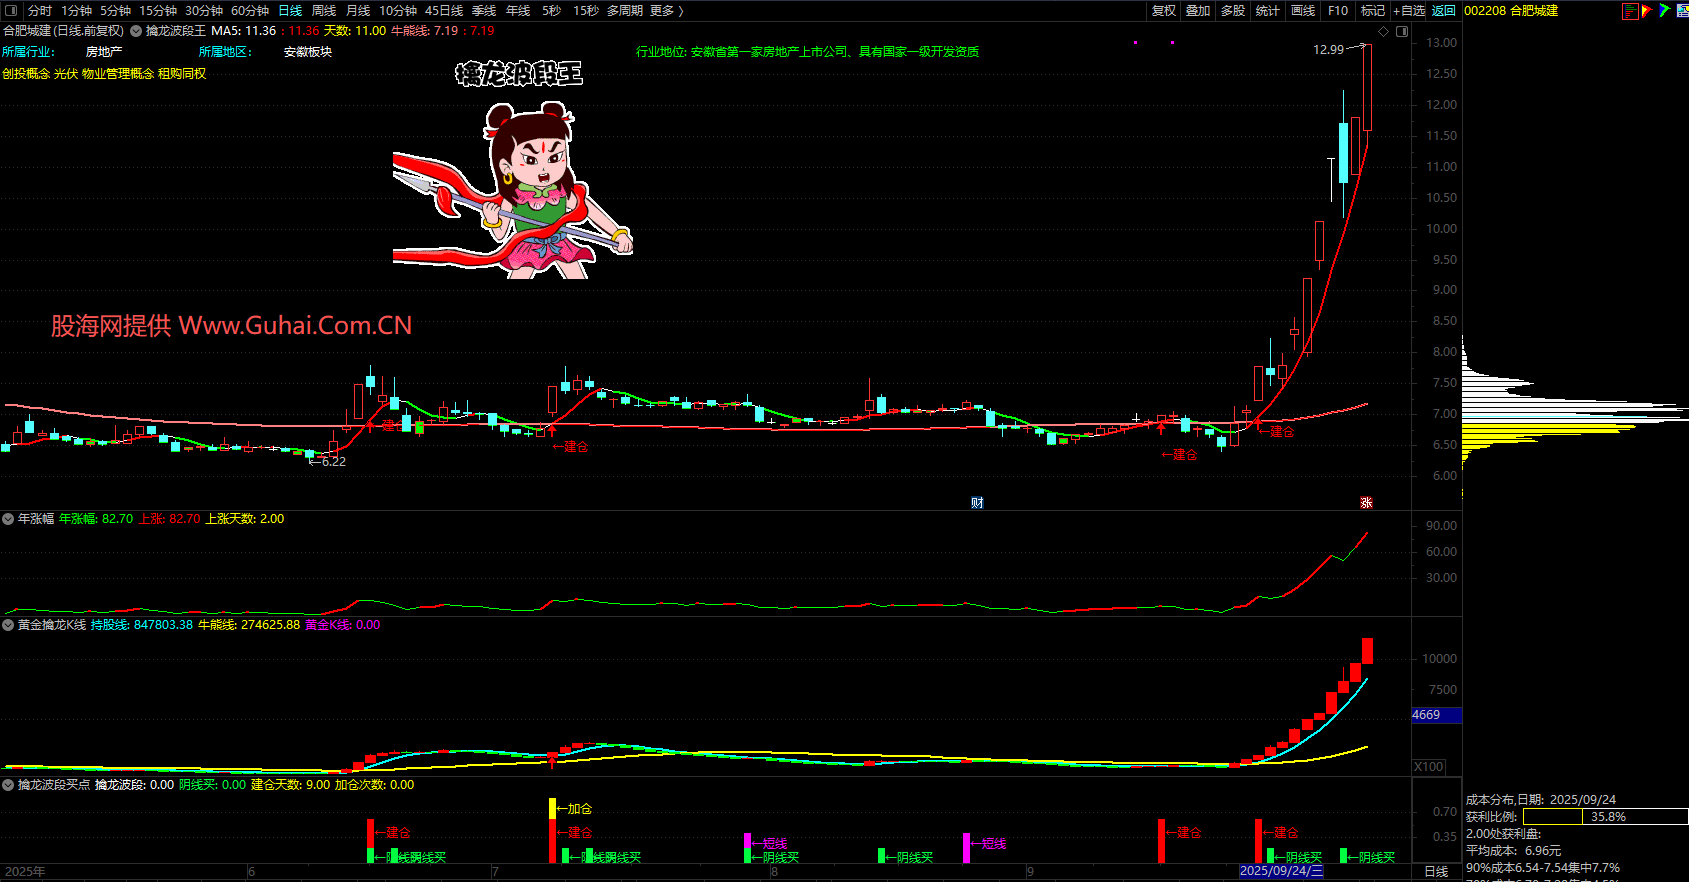Toggle the right panel layout icon
Image resolution: width=1689 pixels, height=882 pixels.
1402,31
